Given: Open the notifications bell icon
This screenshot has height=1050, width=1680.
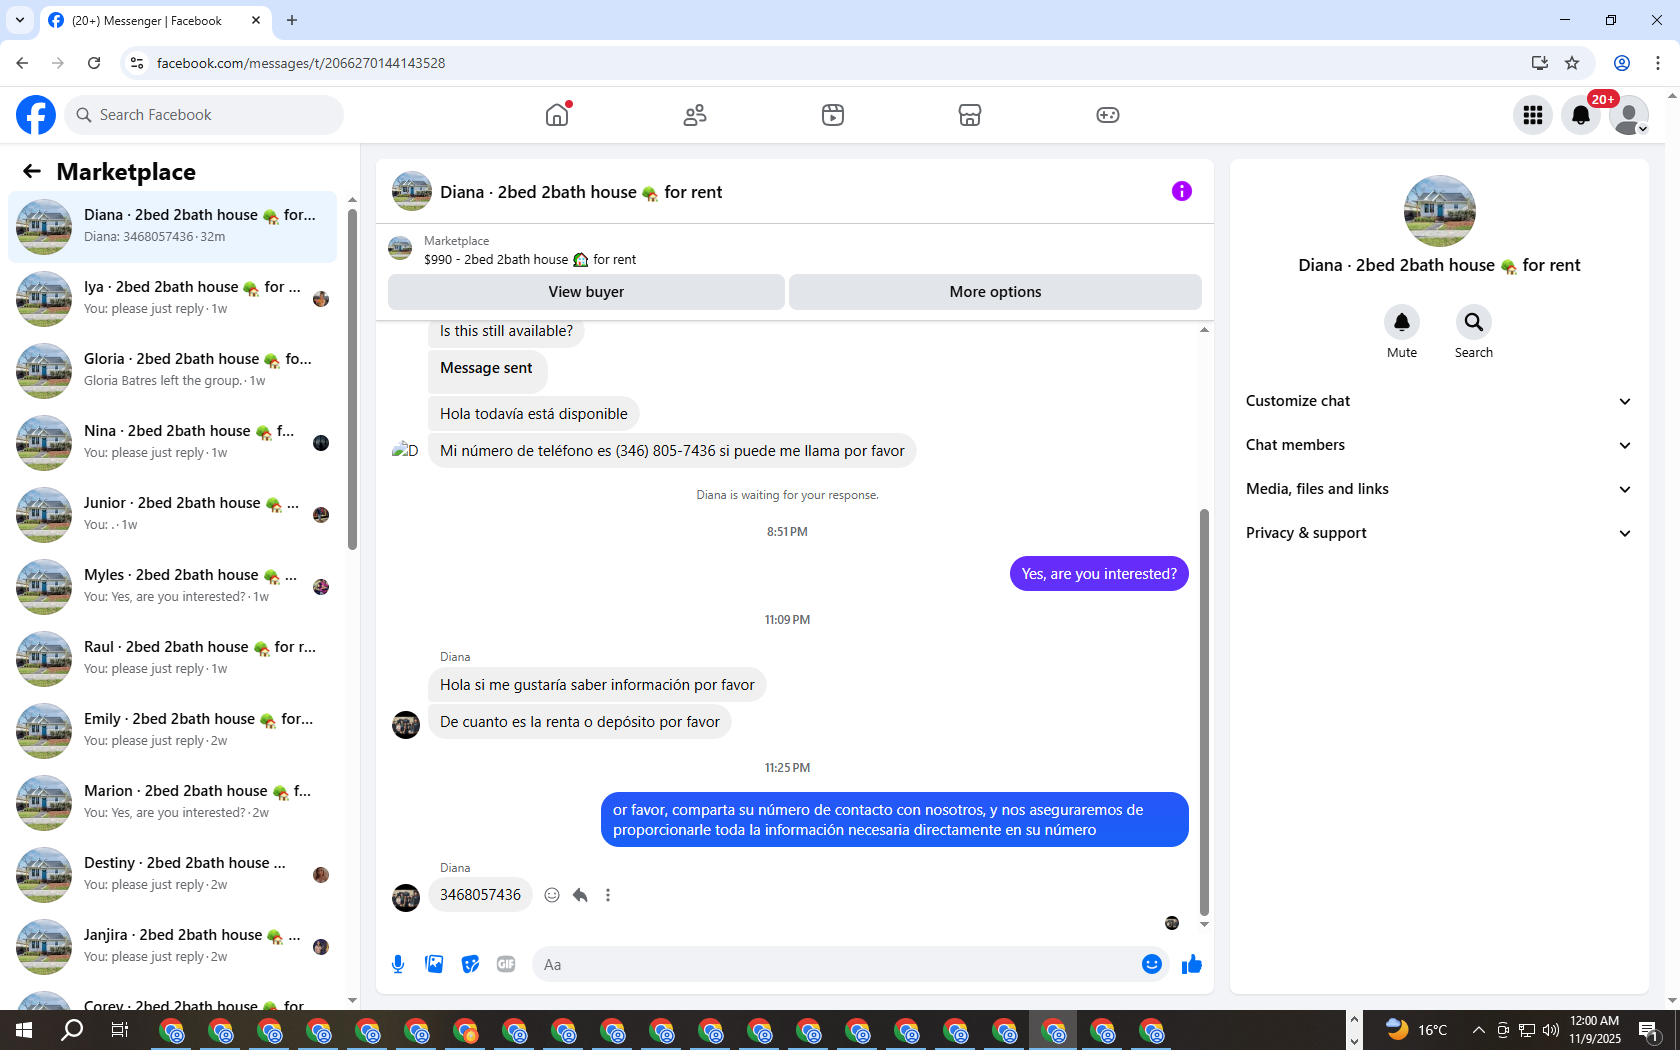Looking at the screenshot, I should 1581,115.
